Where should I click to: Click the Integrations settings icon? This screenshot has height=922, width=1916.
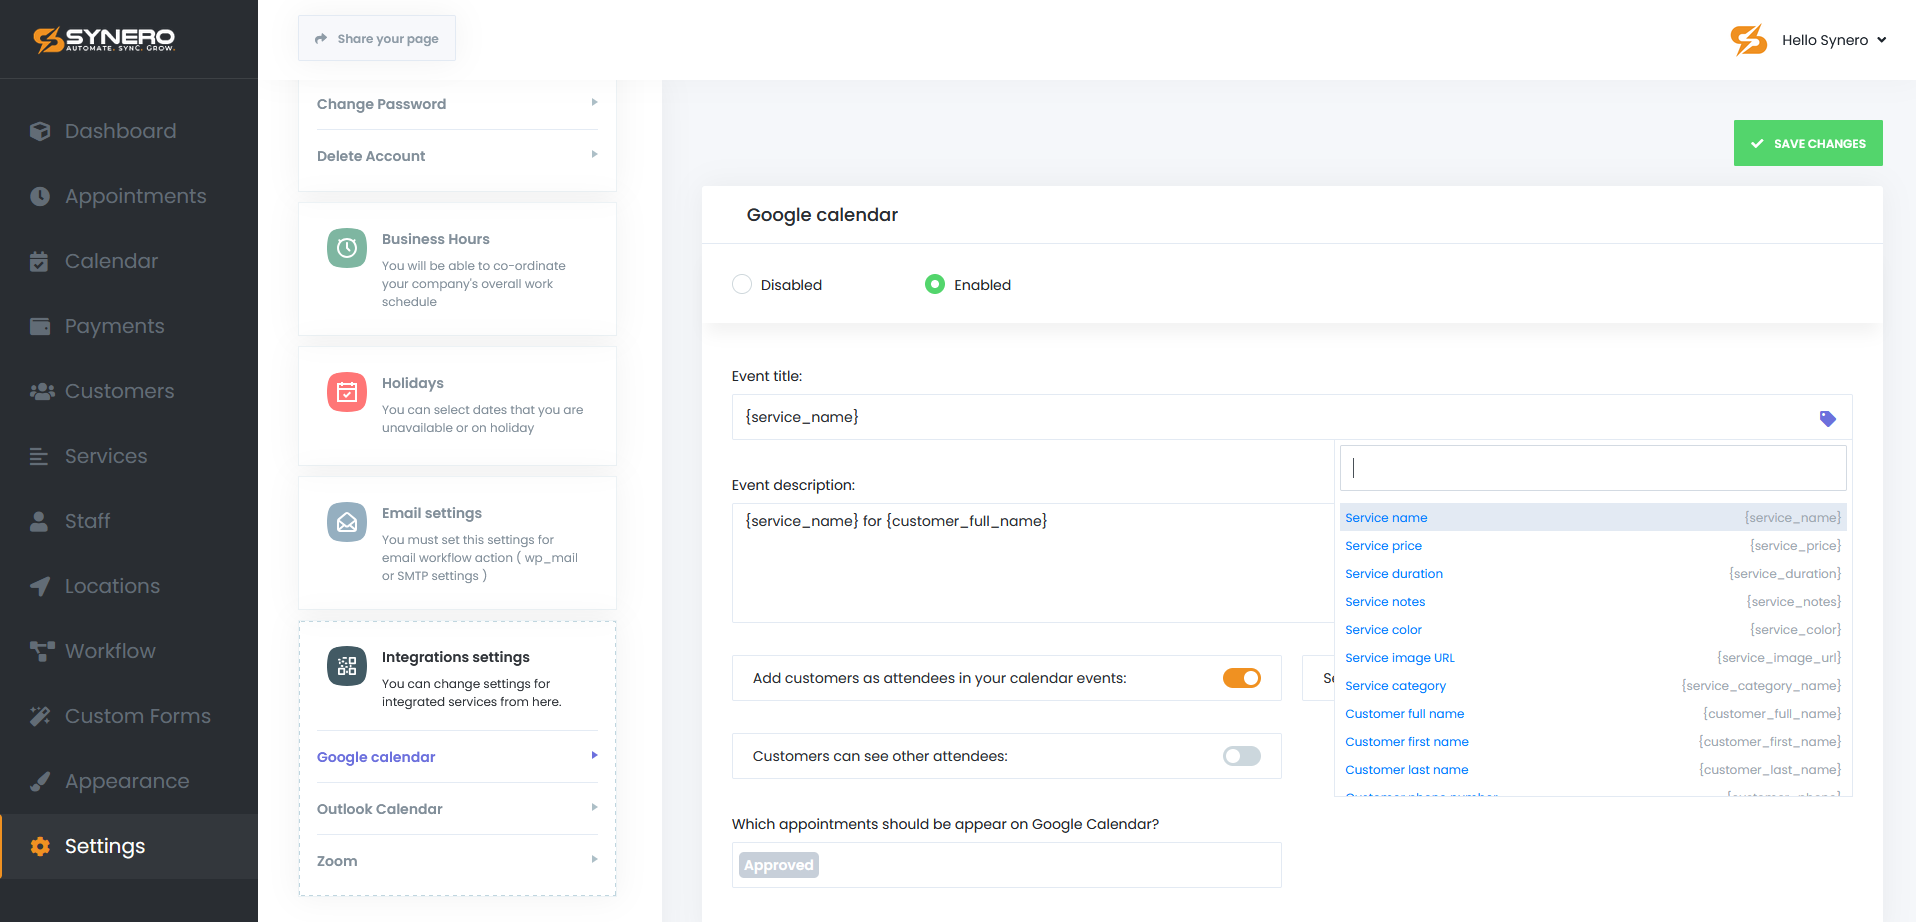pos(347,666)
